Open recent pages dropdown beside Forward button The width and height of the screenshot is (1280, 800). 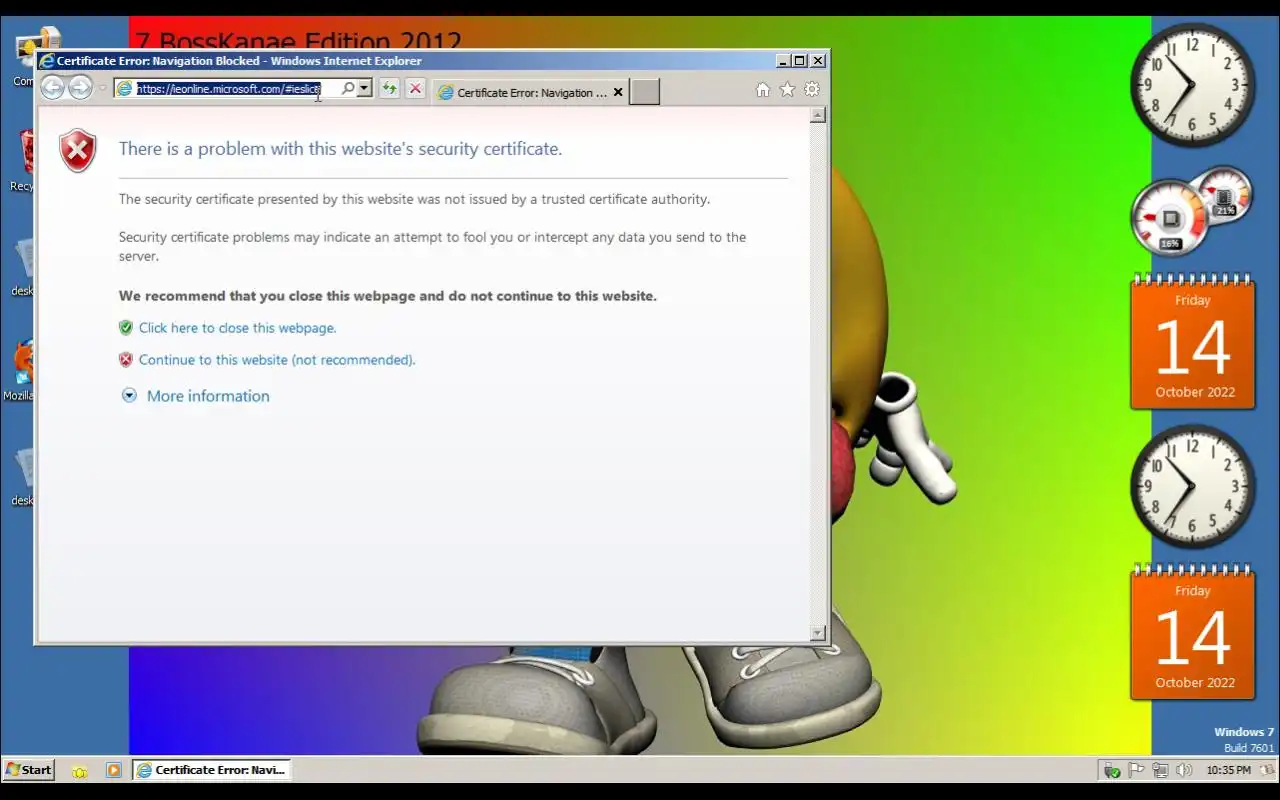click(x=102, y=88)
